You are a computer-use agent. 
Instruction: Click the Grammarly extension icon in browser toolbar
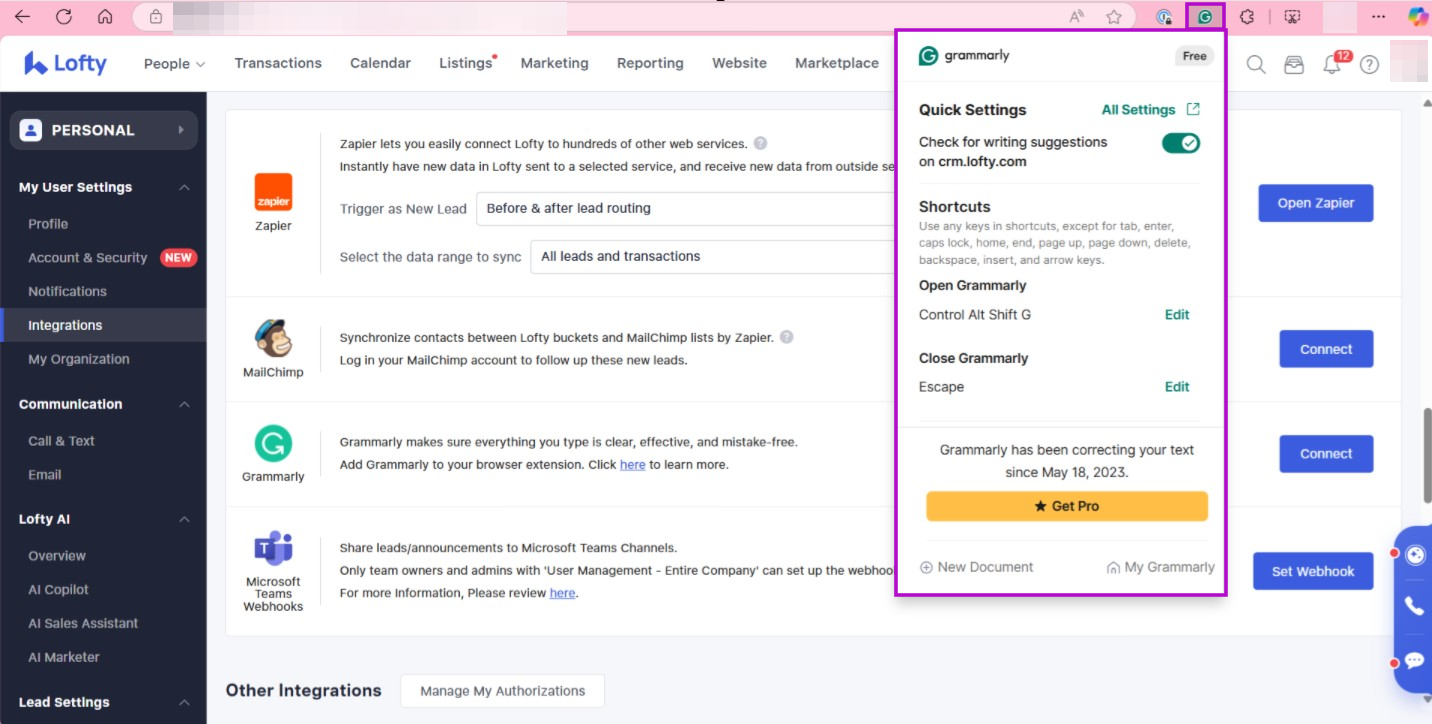coord(1205,17)
